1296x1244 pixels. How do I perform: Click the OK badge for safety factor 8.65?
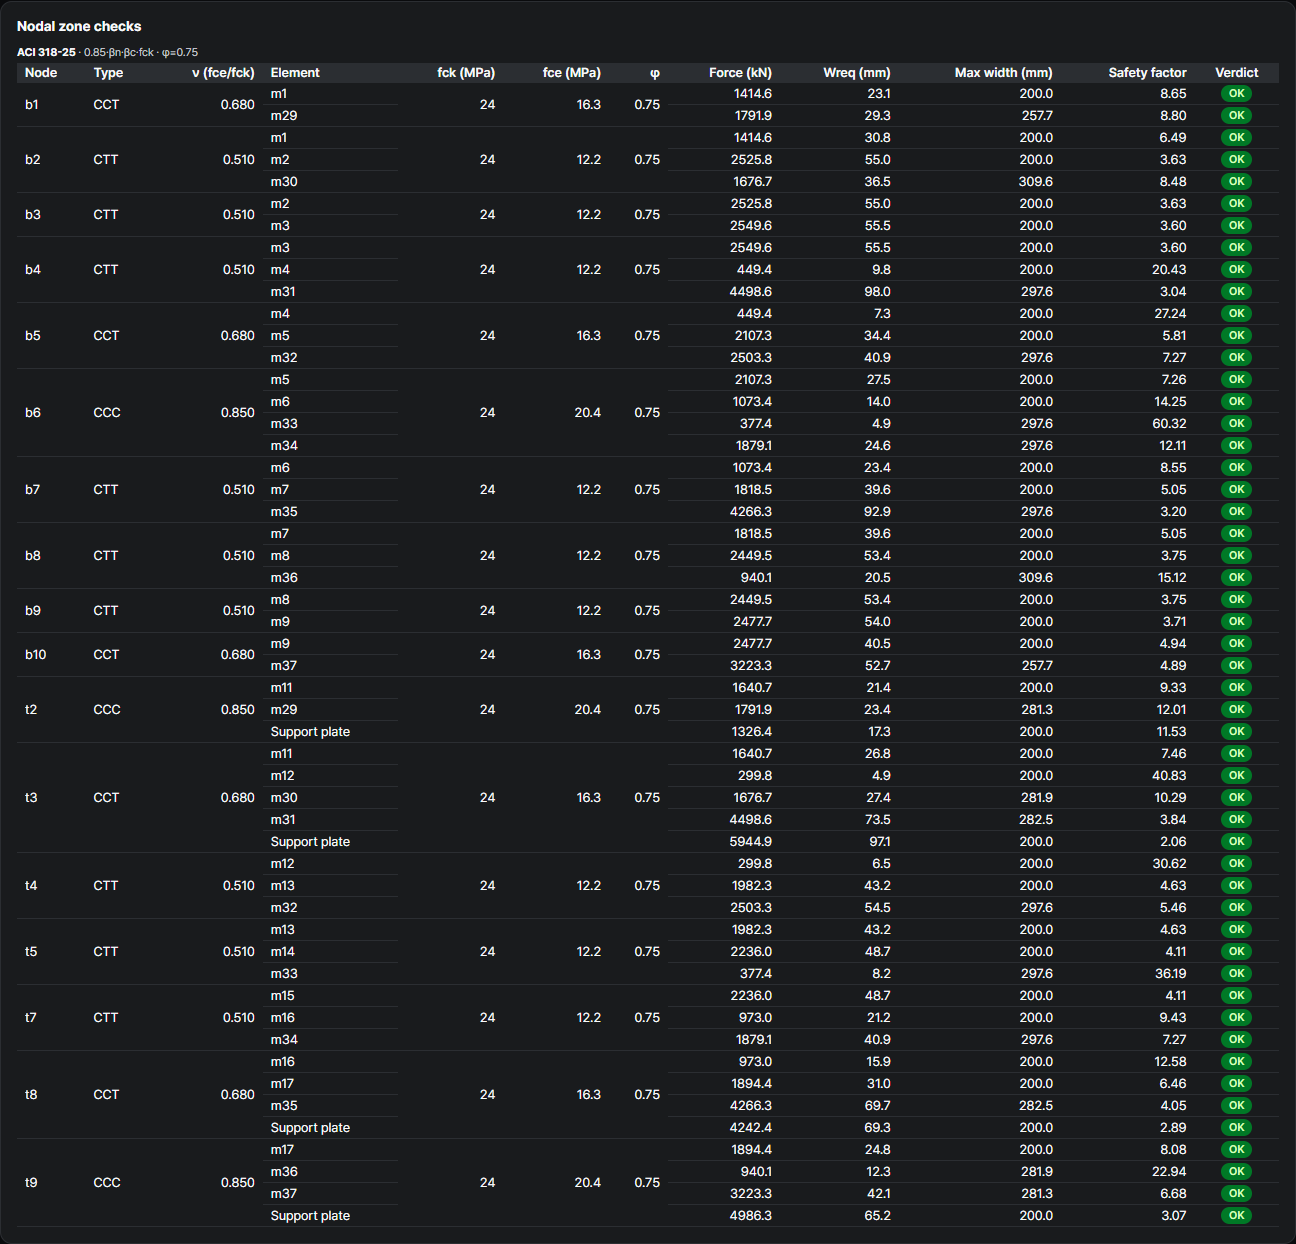(1237, 93)
